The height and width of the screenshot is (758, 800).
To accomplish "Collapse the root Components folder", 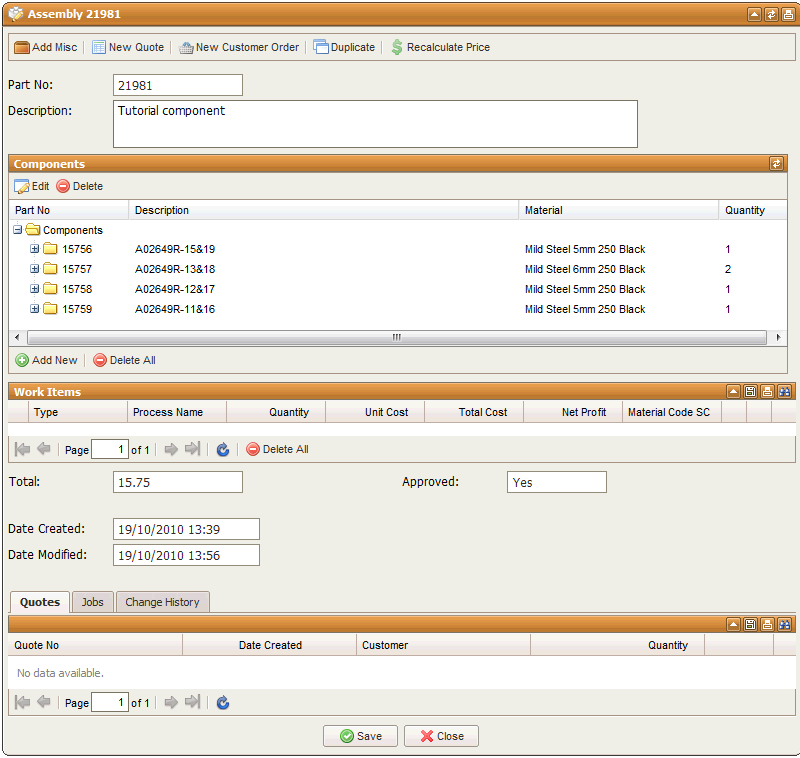I will pos(18,230).
